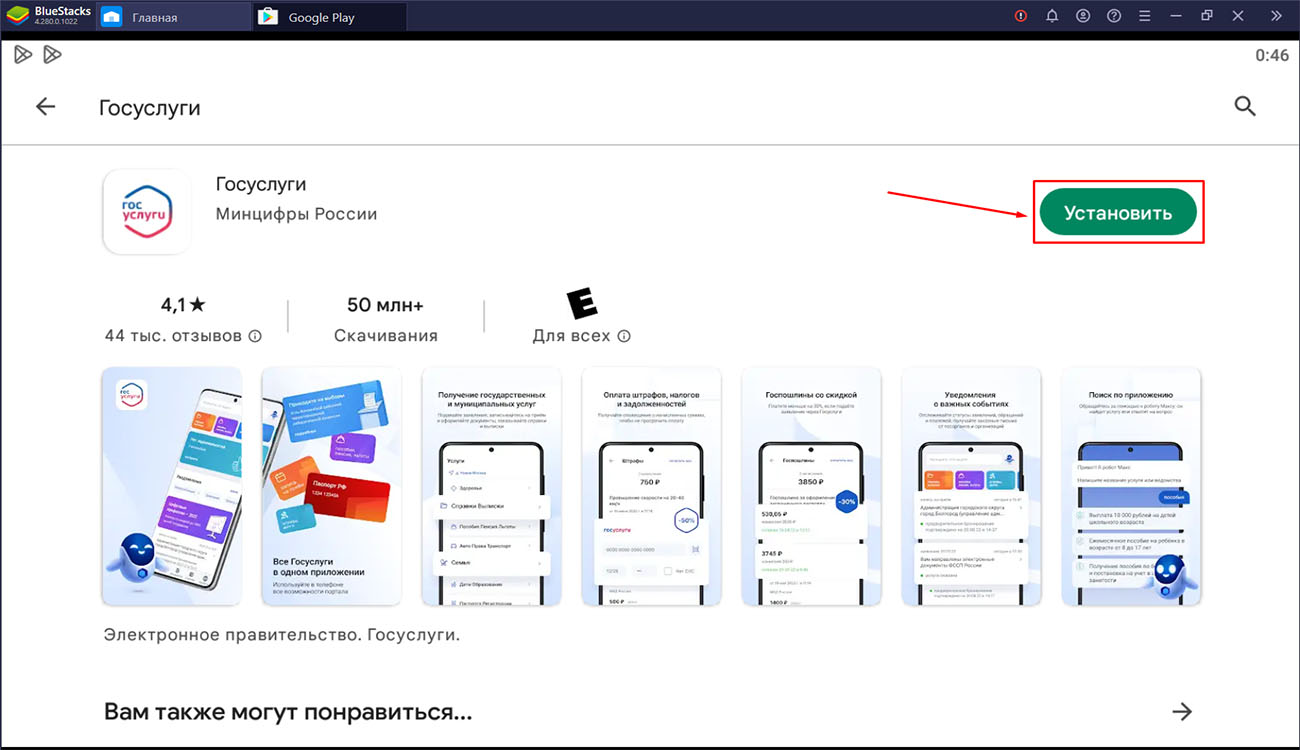The width and height of the screenshot is (1300, 750).
Task: Click the Госуслуги app logo icon
Action: (x=147, y=212)
